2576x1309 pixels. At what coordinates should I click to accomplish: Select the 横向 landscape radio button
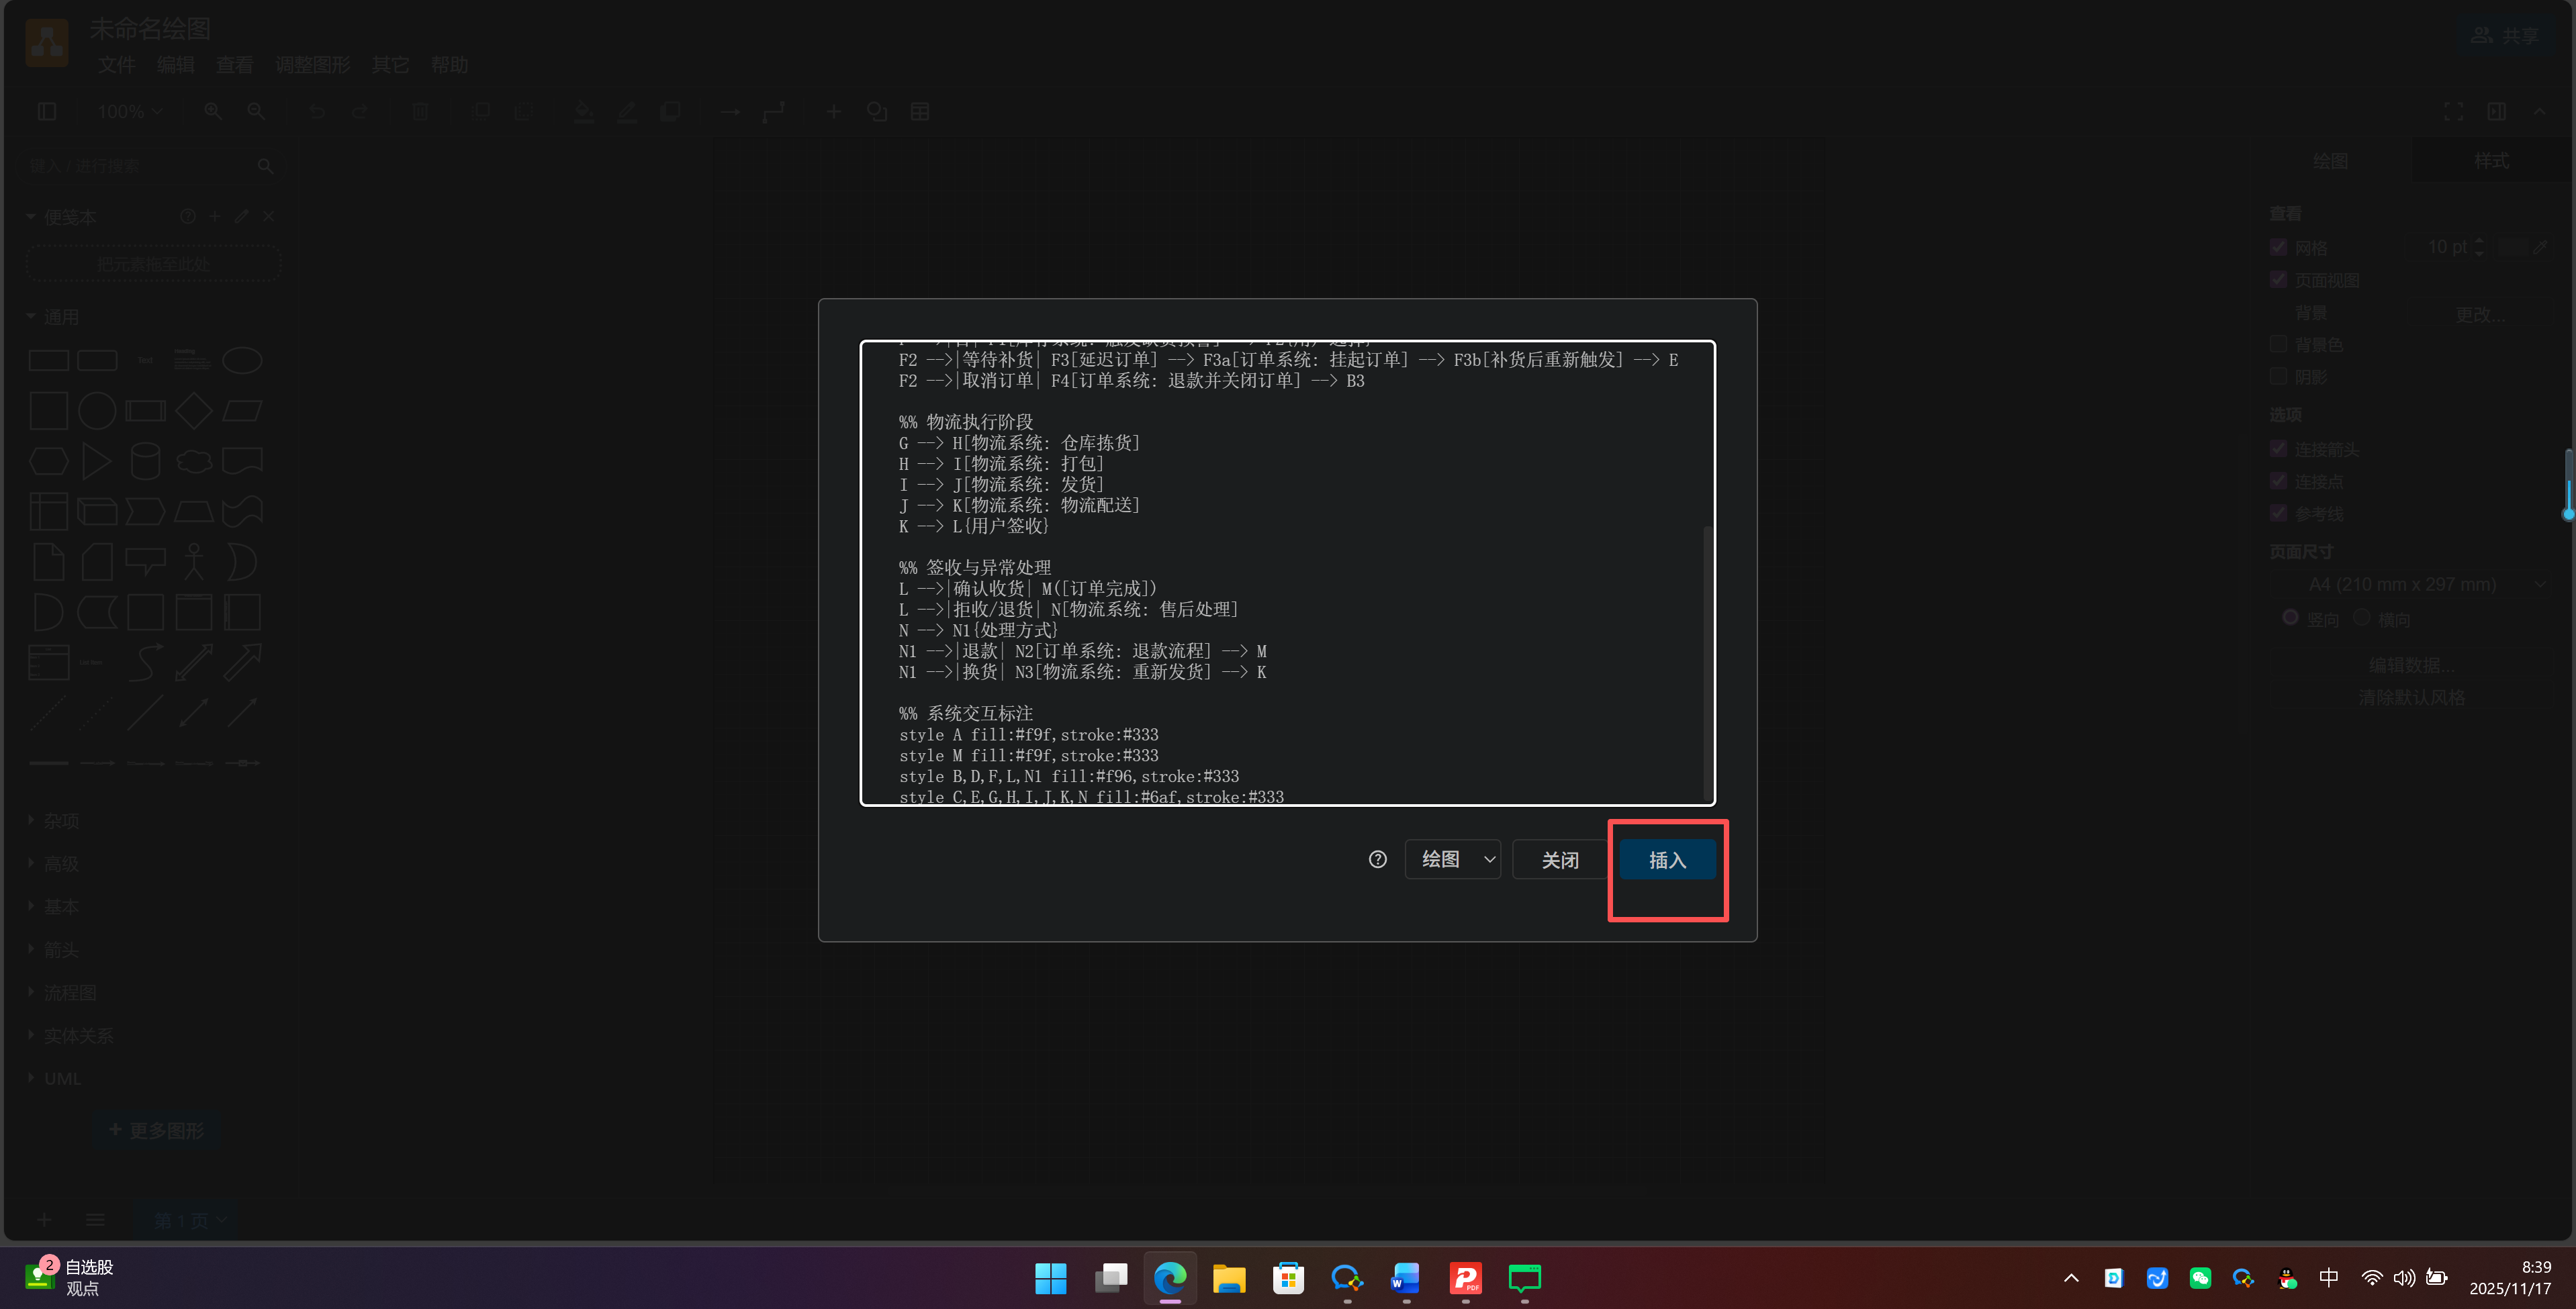2361,618
